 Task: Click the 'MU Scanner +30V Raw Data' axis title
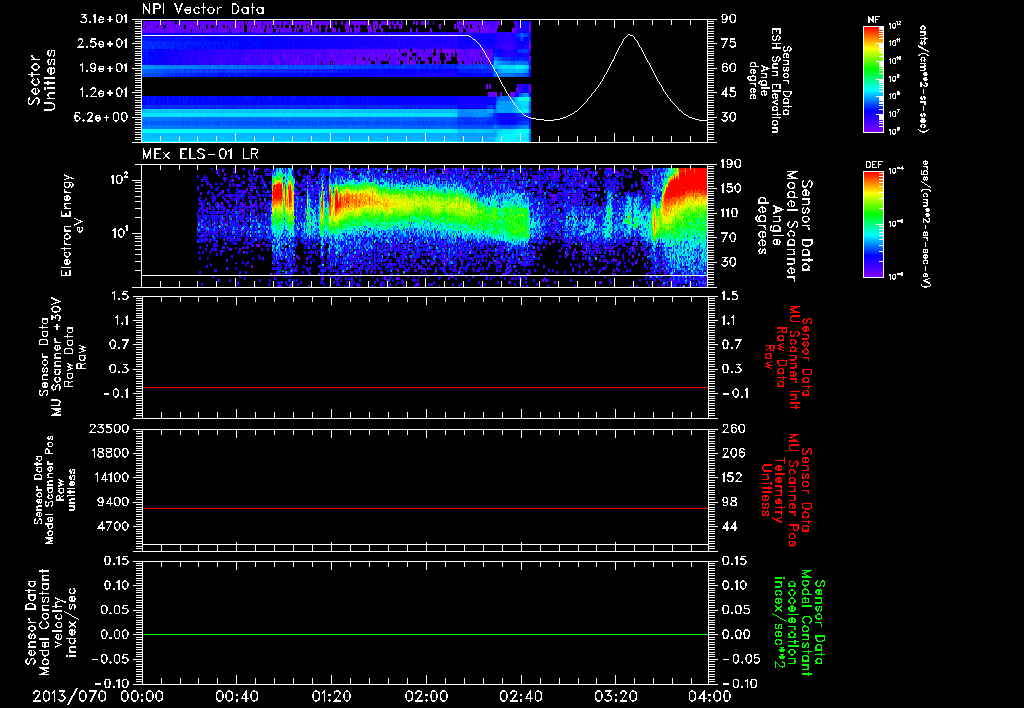(61, 357)
